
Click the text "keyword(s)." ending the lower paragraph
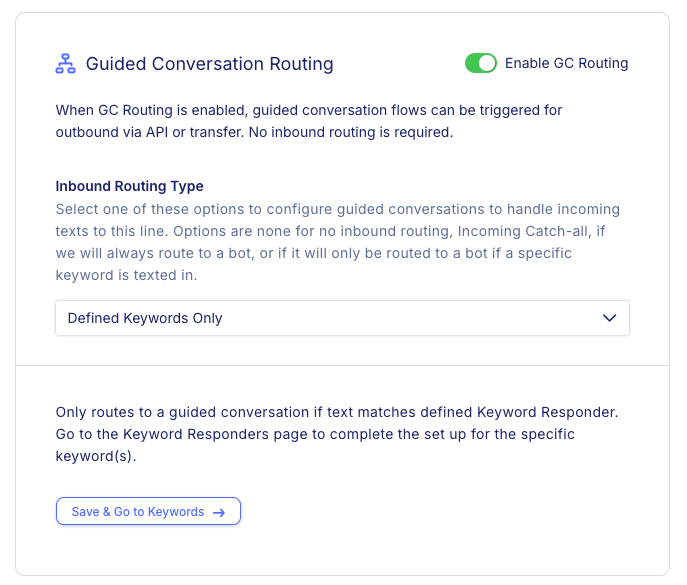96,456
